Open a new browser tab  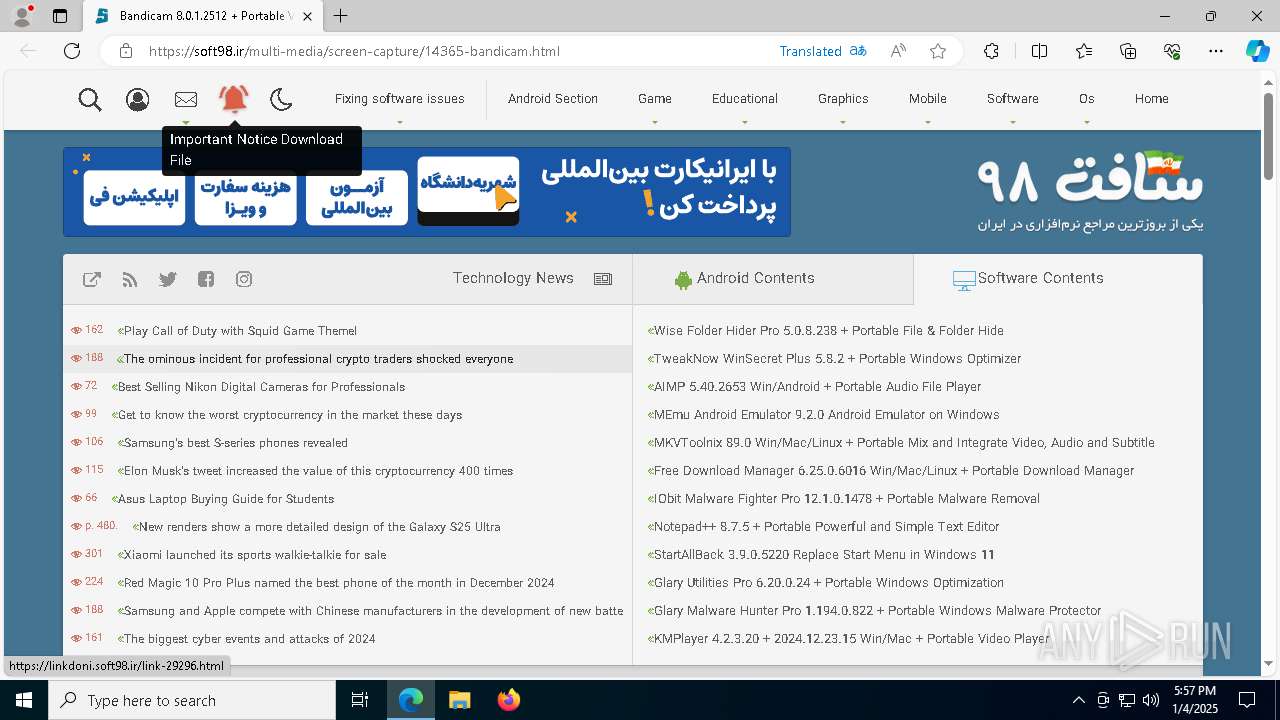click(341, 16)
